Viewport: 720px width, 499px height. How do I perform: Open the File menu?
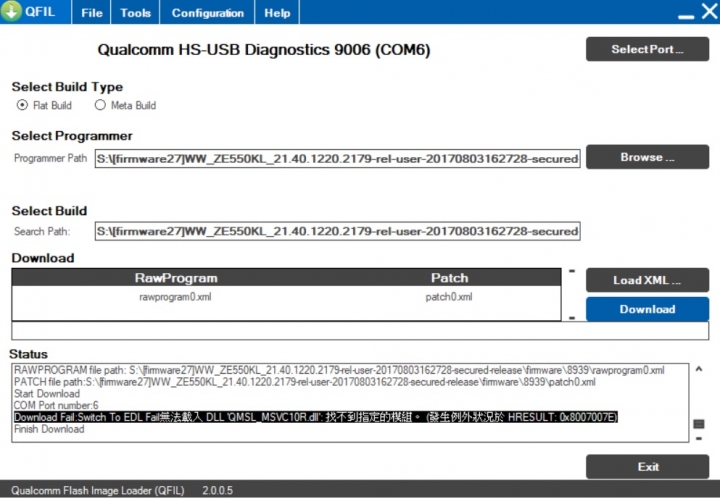click(91, 13)
